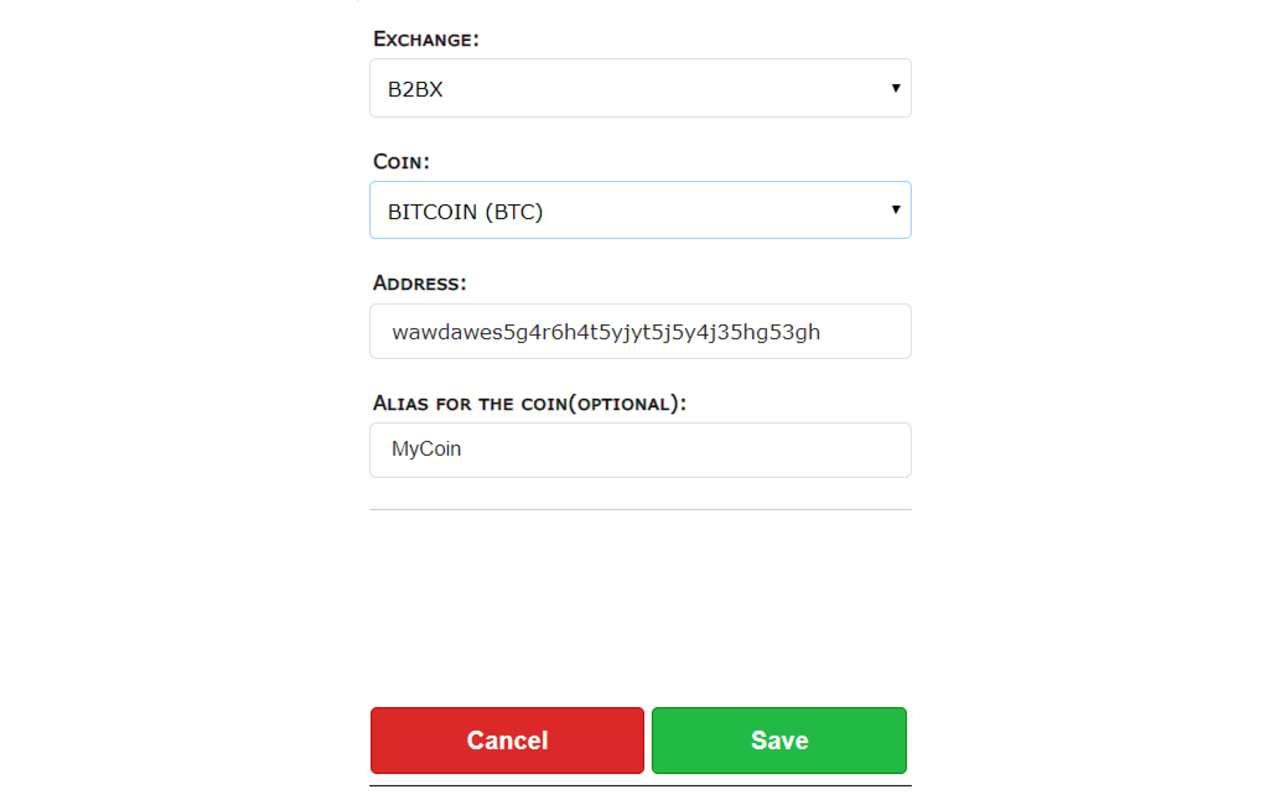
Task: Click the Exchange field label
Action: tap(426, 39)
